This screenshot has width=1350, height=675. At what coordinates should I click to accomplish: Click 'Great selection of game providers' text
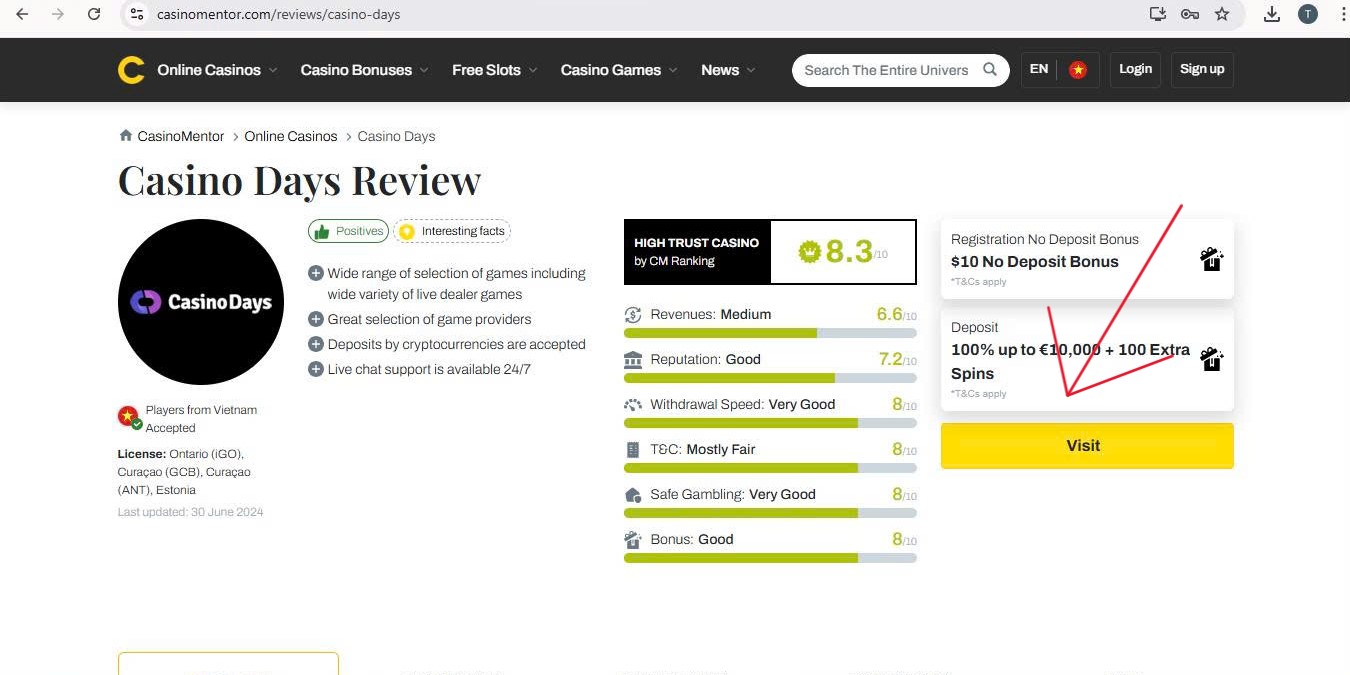click(x=429, y=319)
